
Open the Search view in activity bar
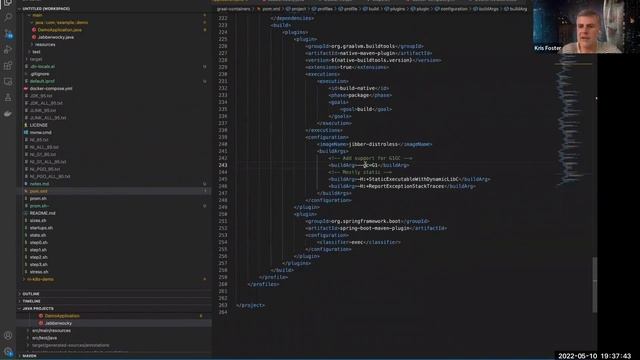click(x=8, y=17)
